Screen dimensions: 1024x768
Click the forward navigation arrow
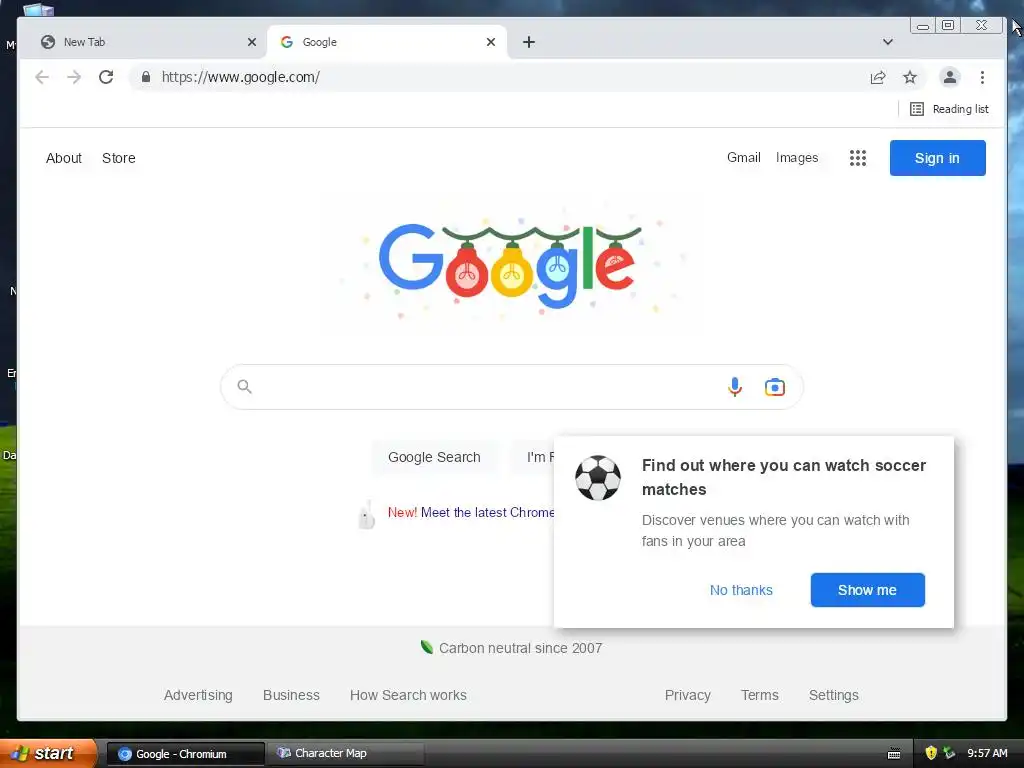[74, 77]
